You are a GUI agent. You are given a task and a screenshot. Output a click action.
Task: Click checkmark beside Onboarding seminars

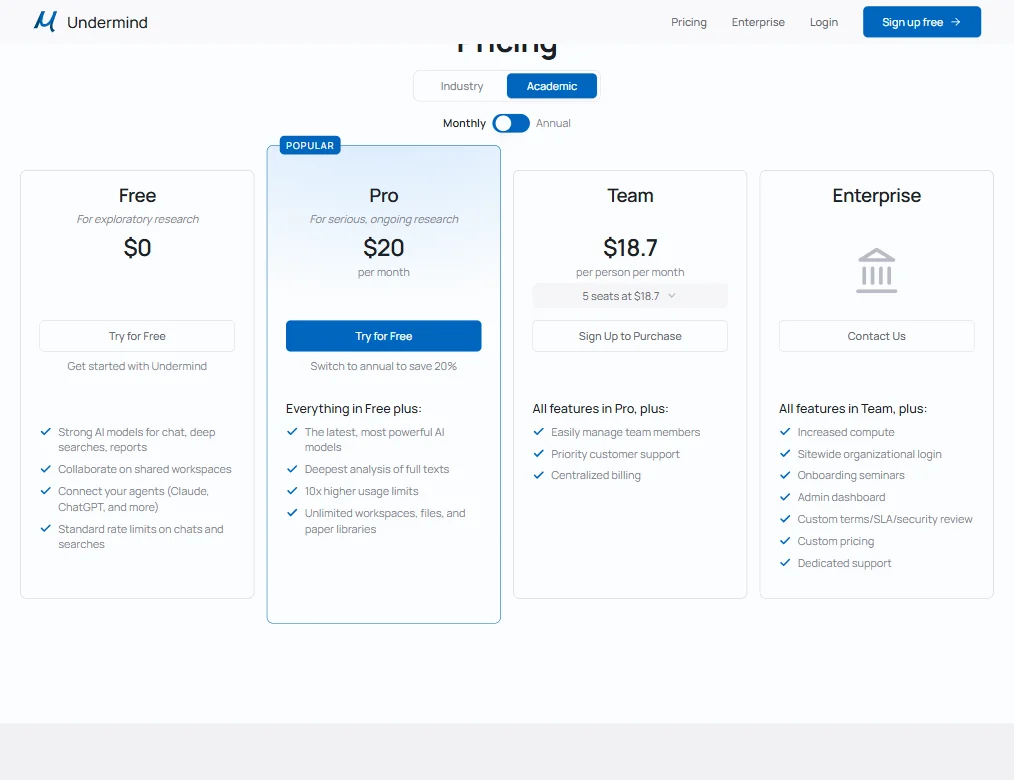785,475
